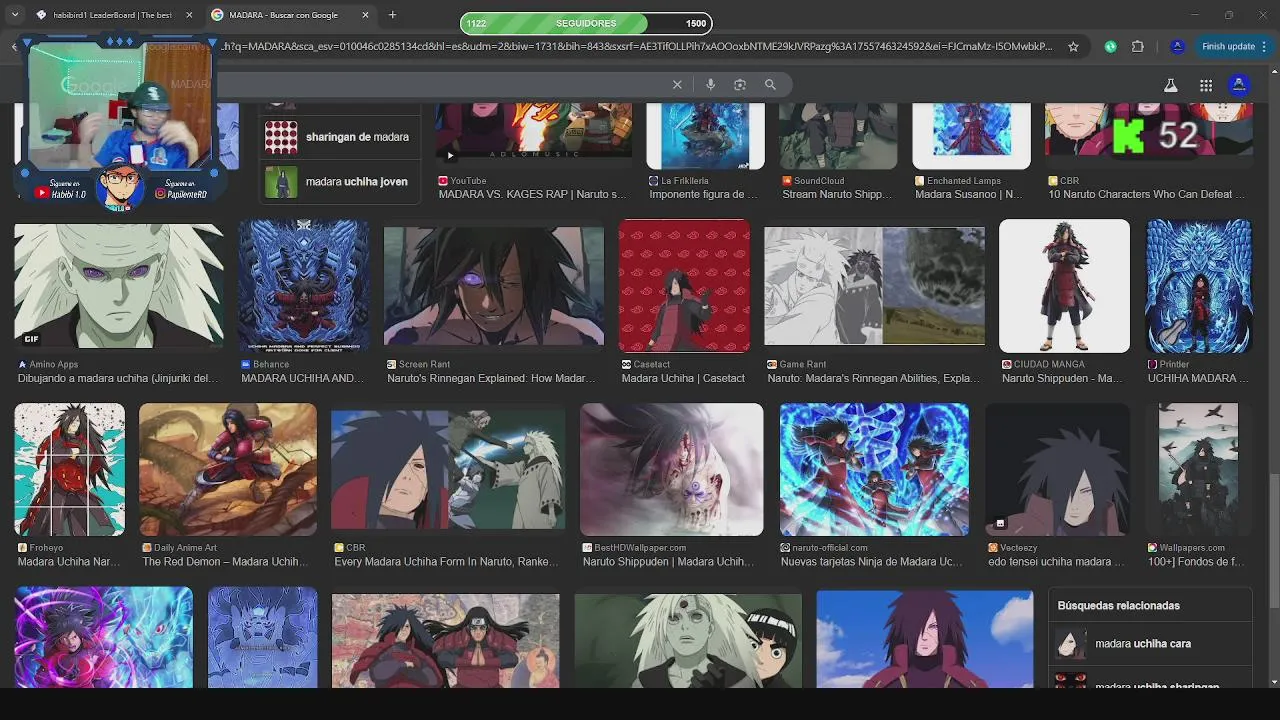1280x720 pixels.
Task: Click Printler UCHIHA MADARA caption
Action: tap(1198, 379)
